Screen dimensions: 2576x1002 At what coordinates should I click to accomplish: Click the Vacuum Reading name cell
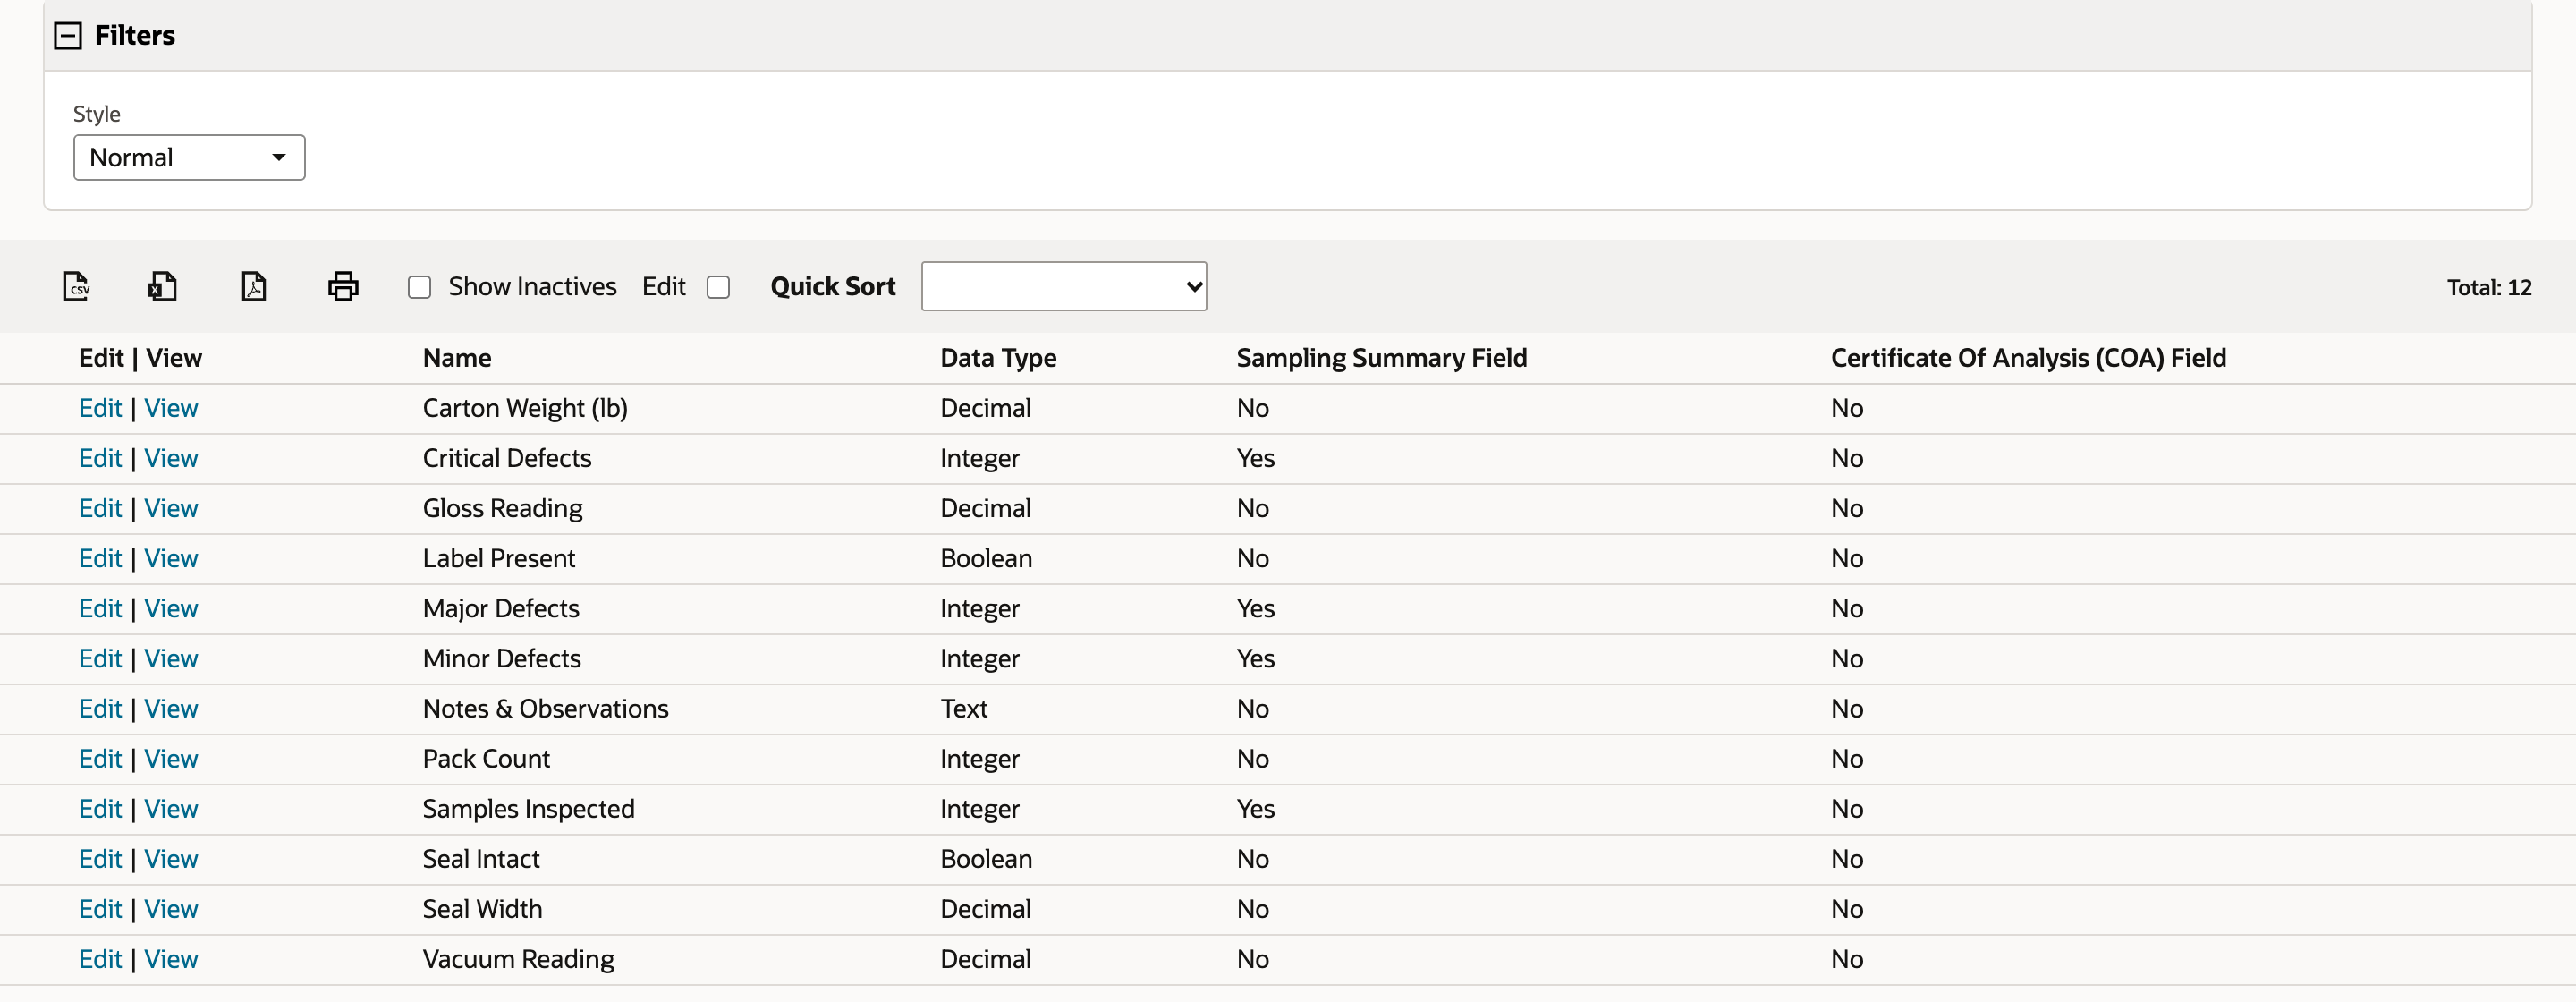[x=518, y=958]
